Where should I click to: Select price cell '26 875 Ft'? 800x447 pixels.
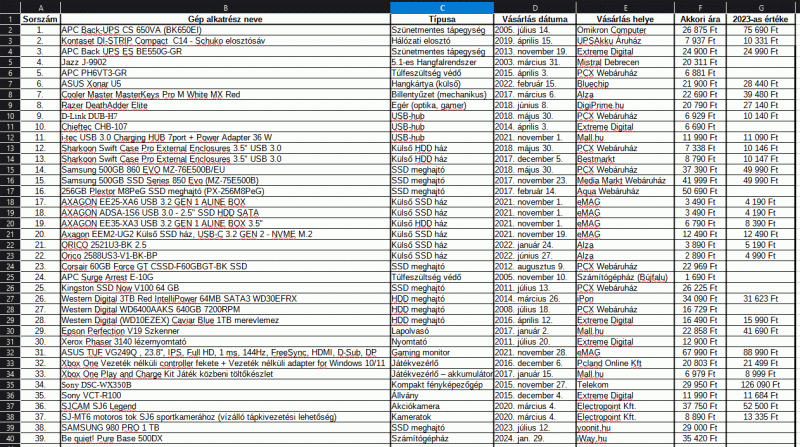point(700,30)
